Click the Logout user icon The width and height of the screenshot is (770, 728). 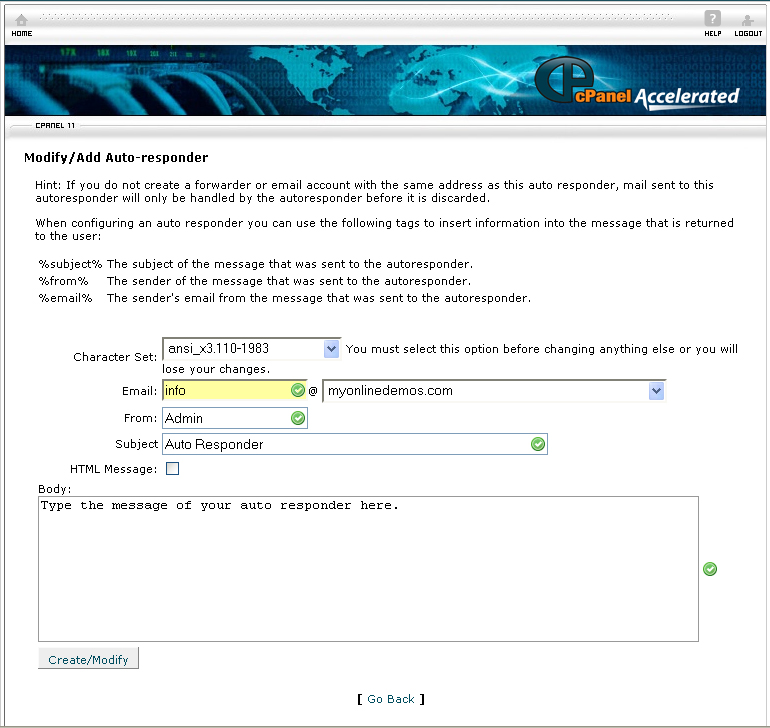pos(748,20)
